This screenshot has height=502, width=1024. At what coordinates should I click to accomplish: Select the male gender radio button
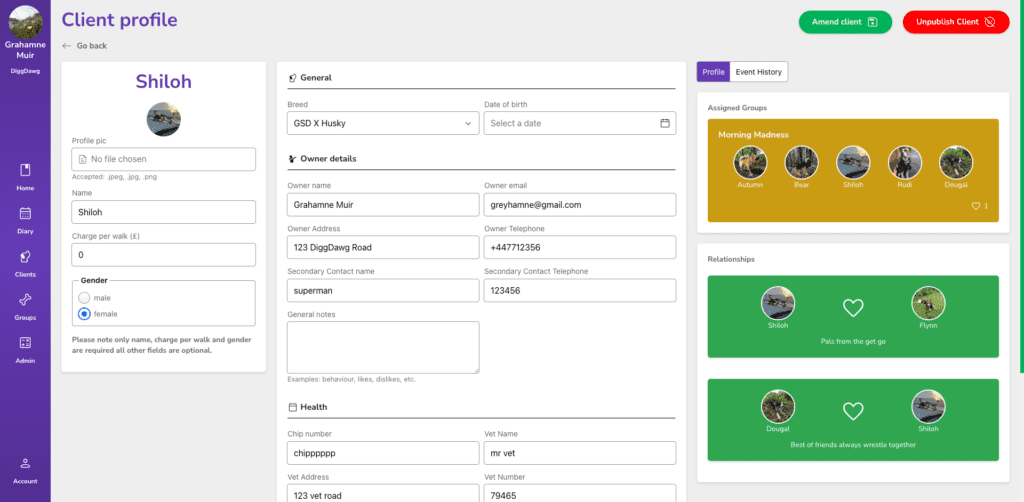click(x=85, y=298)
